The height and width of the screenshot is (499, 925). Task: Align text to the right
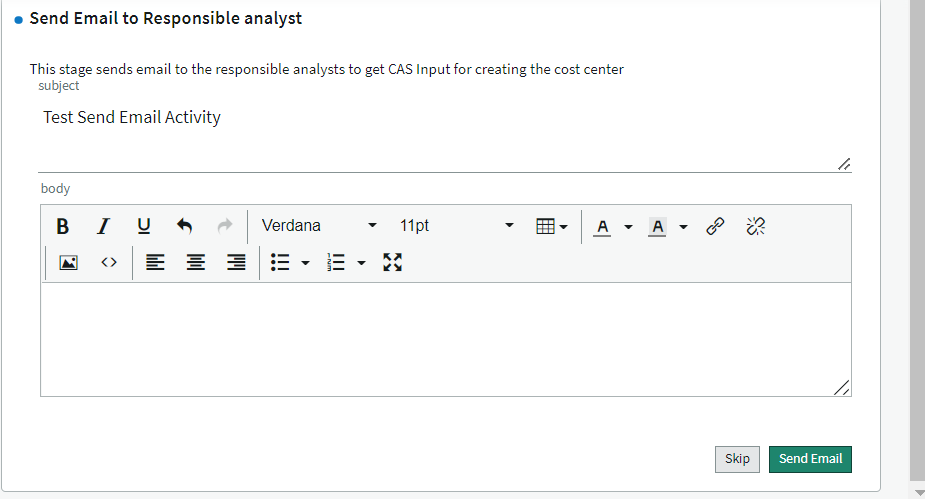[236, 262]
